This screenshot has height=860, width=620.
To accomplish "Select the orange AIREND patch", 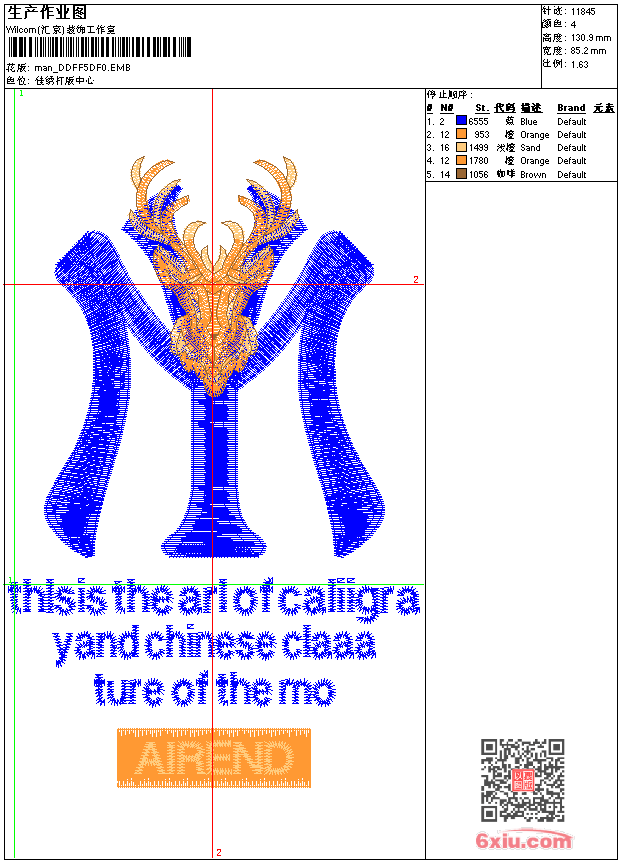I will (x=213, y=758).
